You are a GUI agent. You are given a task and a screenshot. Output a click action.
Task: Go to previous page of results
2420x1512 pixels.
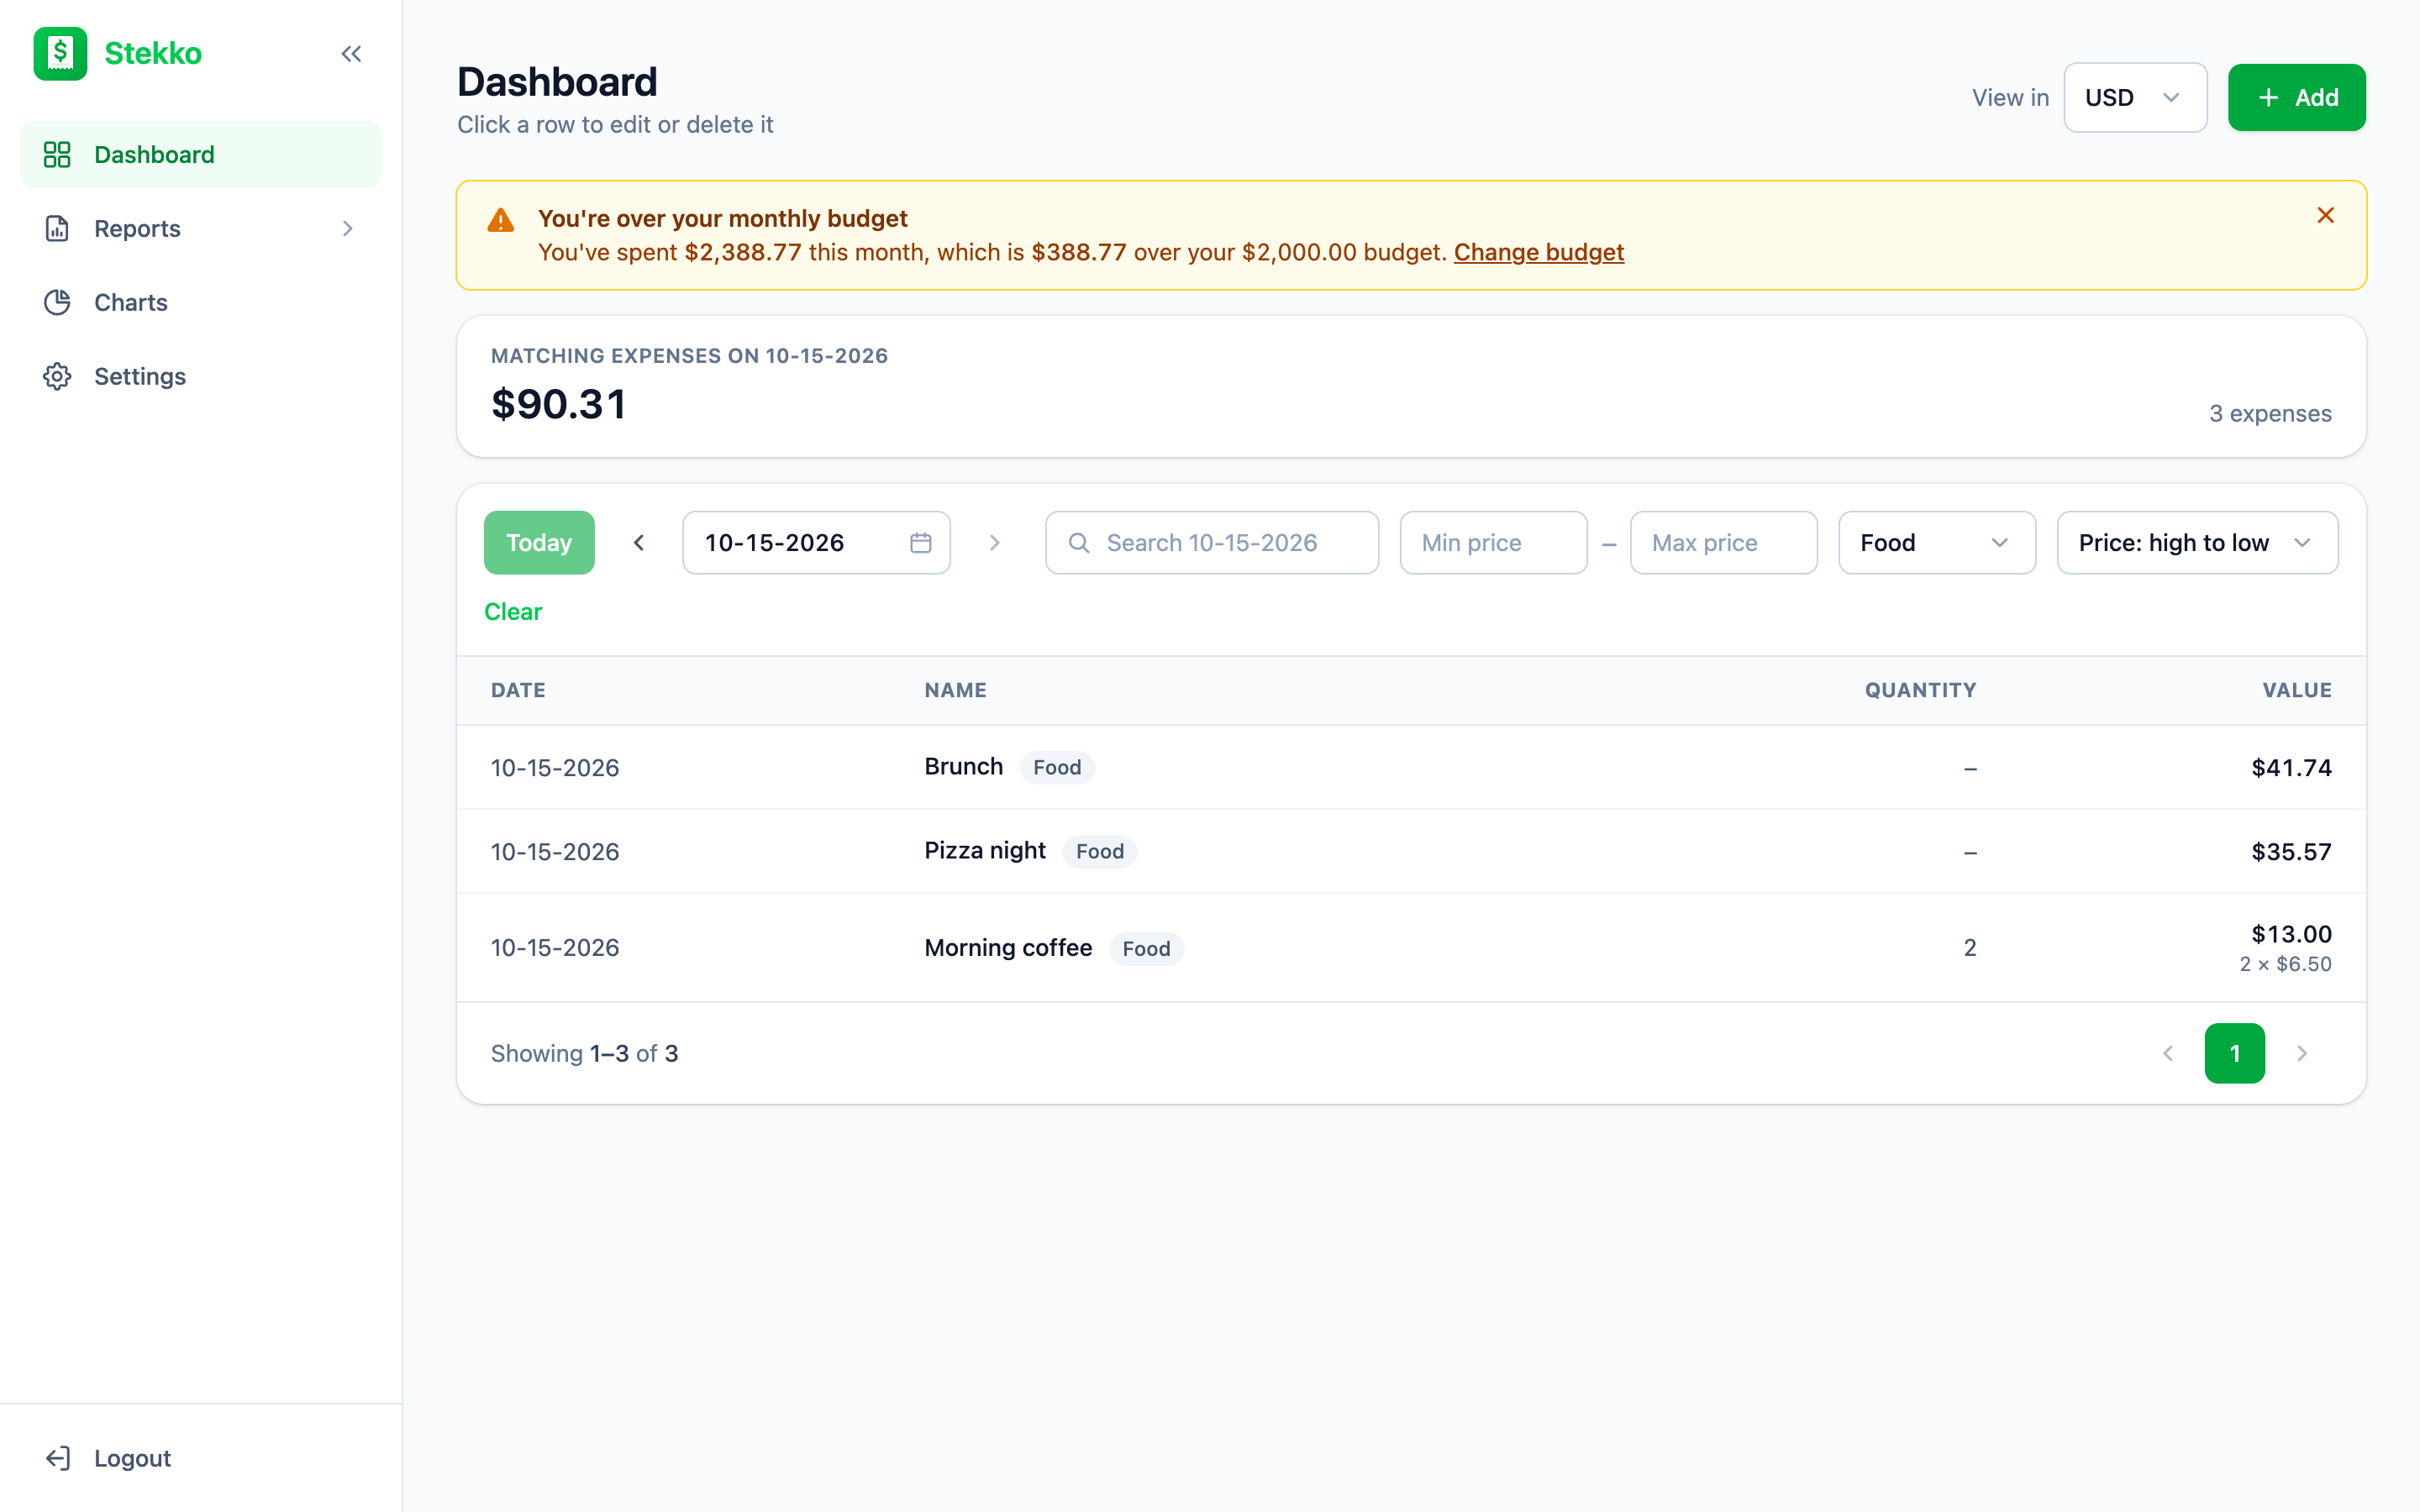(2168, 1053)
